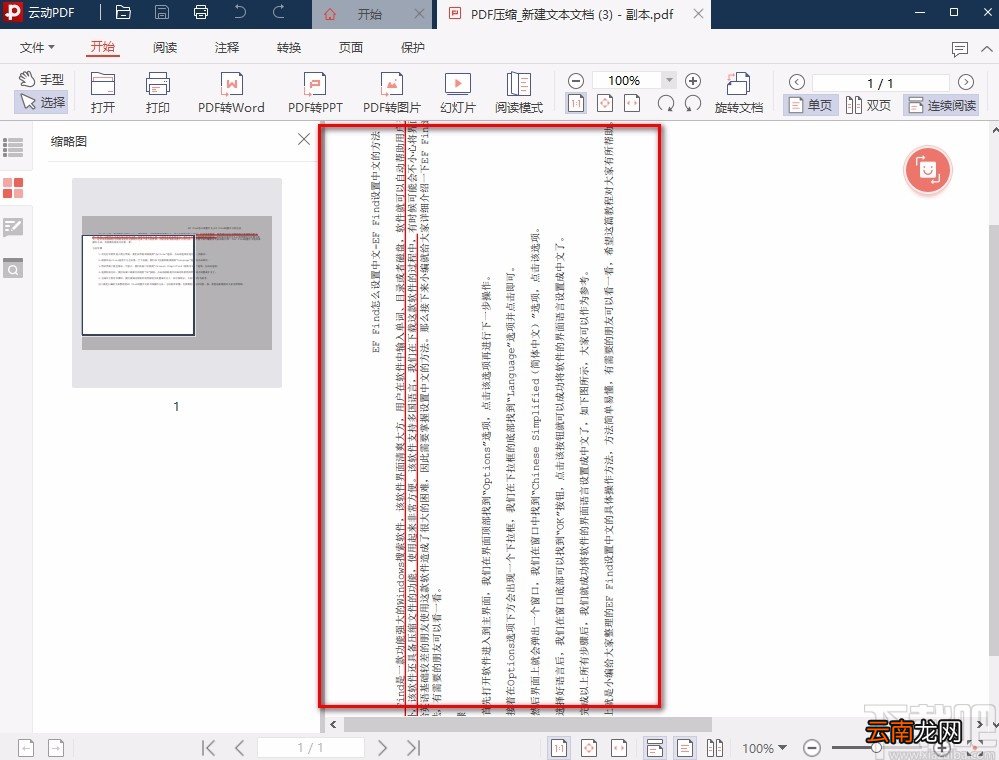Click the undo arrow in title bar
This screenshot has width=999, height=760.
point(240,12)
